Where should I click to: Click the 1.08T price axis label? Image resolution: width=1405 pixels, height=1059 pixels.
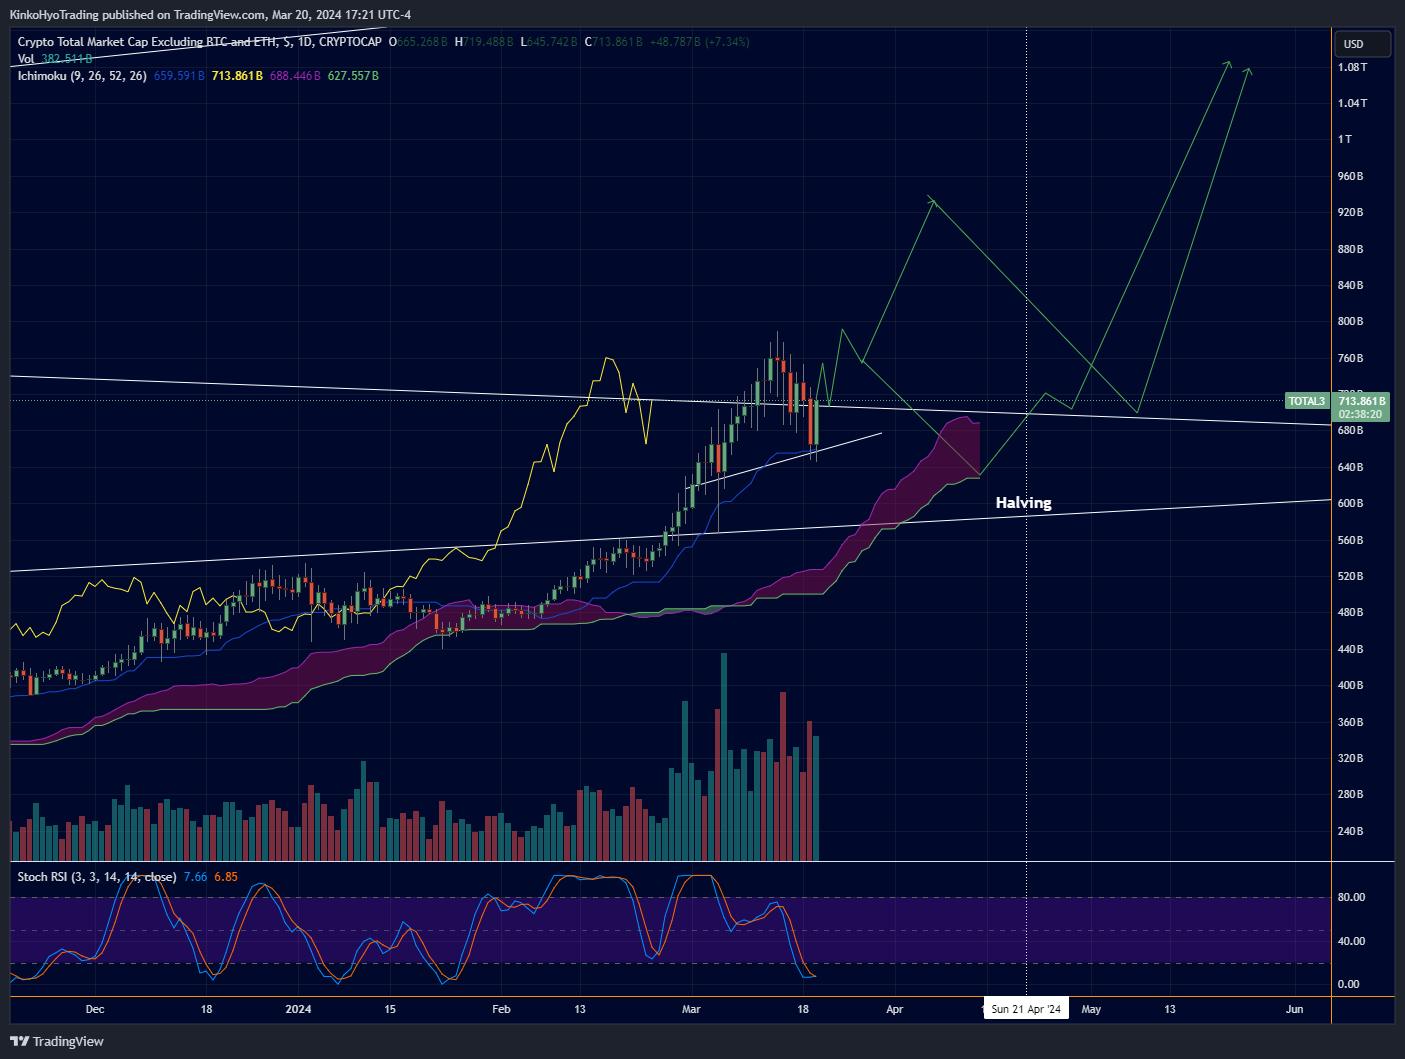coord(1352,67)
